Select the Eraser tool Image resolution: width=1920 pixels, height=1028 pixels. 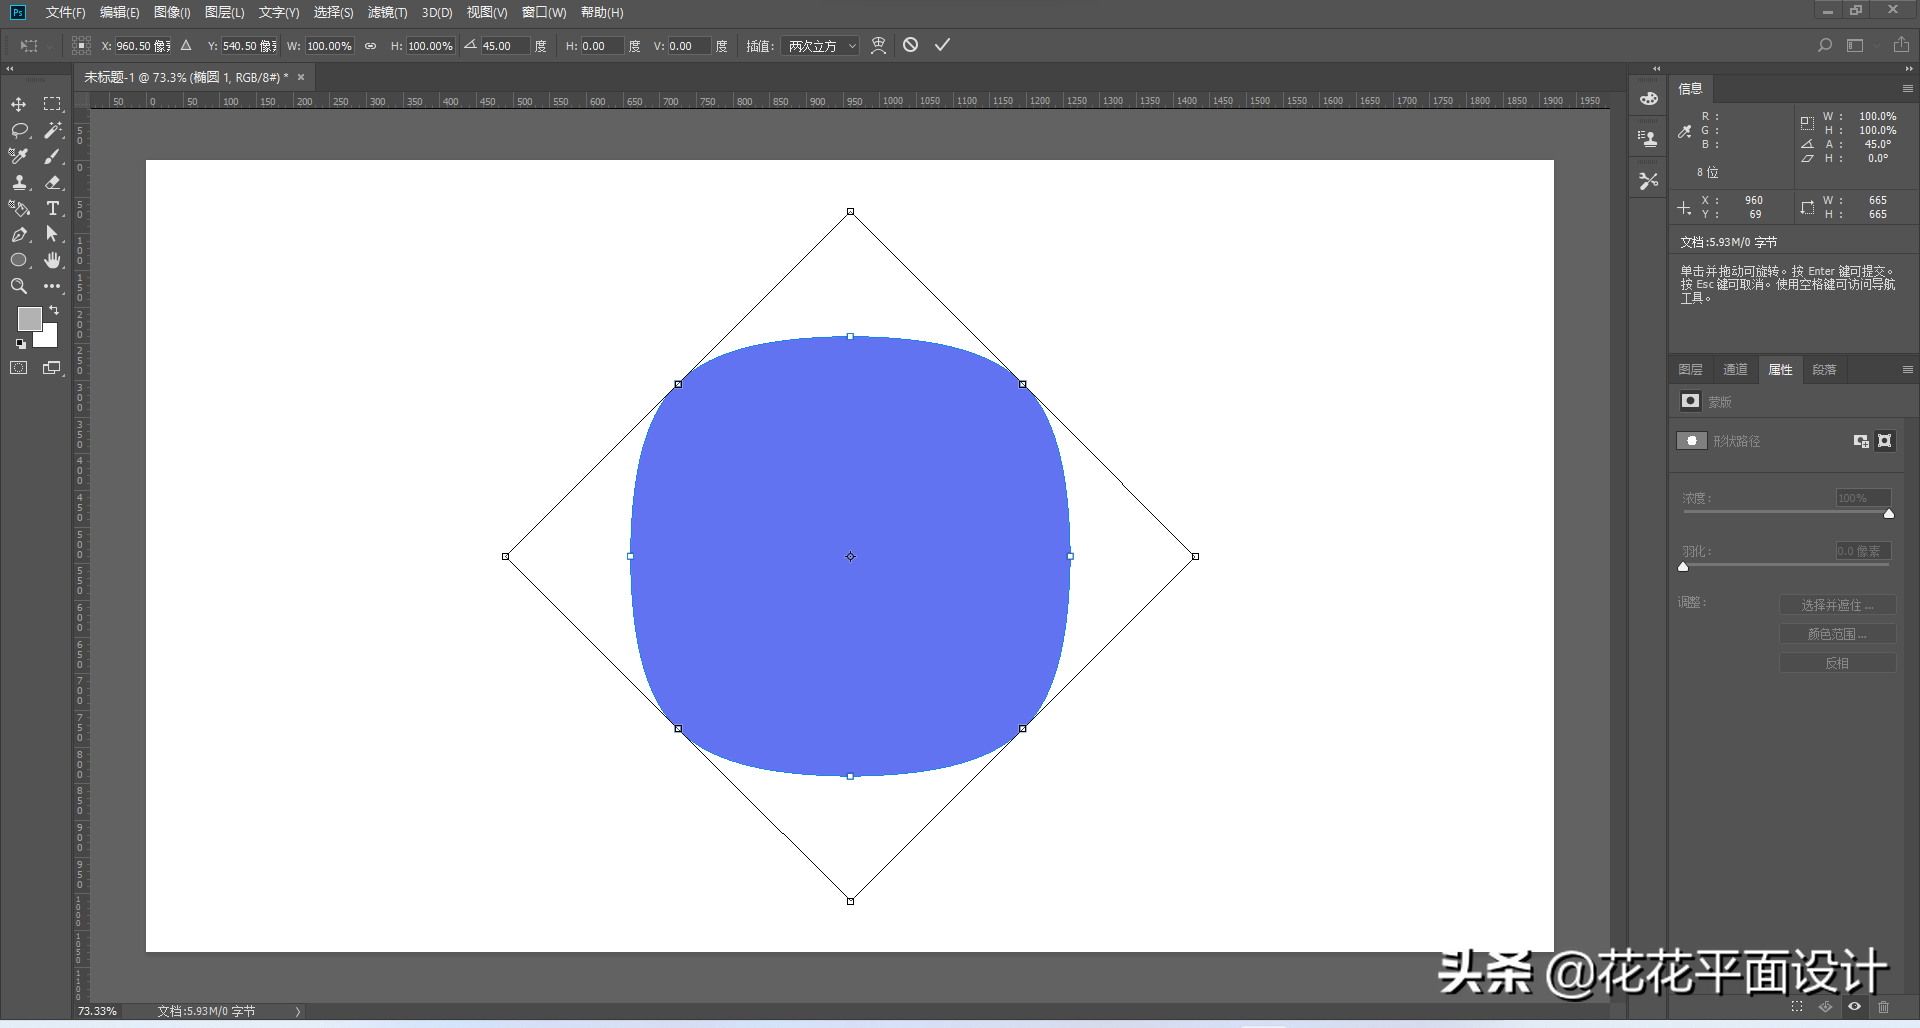coord(53,183)
